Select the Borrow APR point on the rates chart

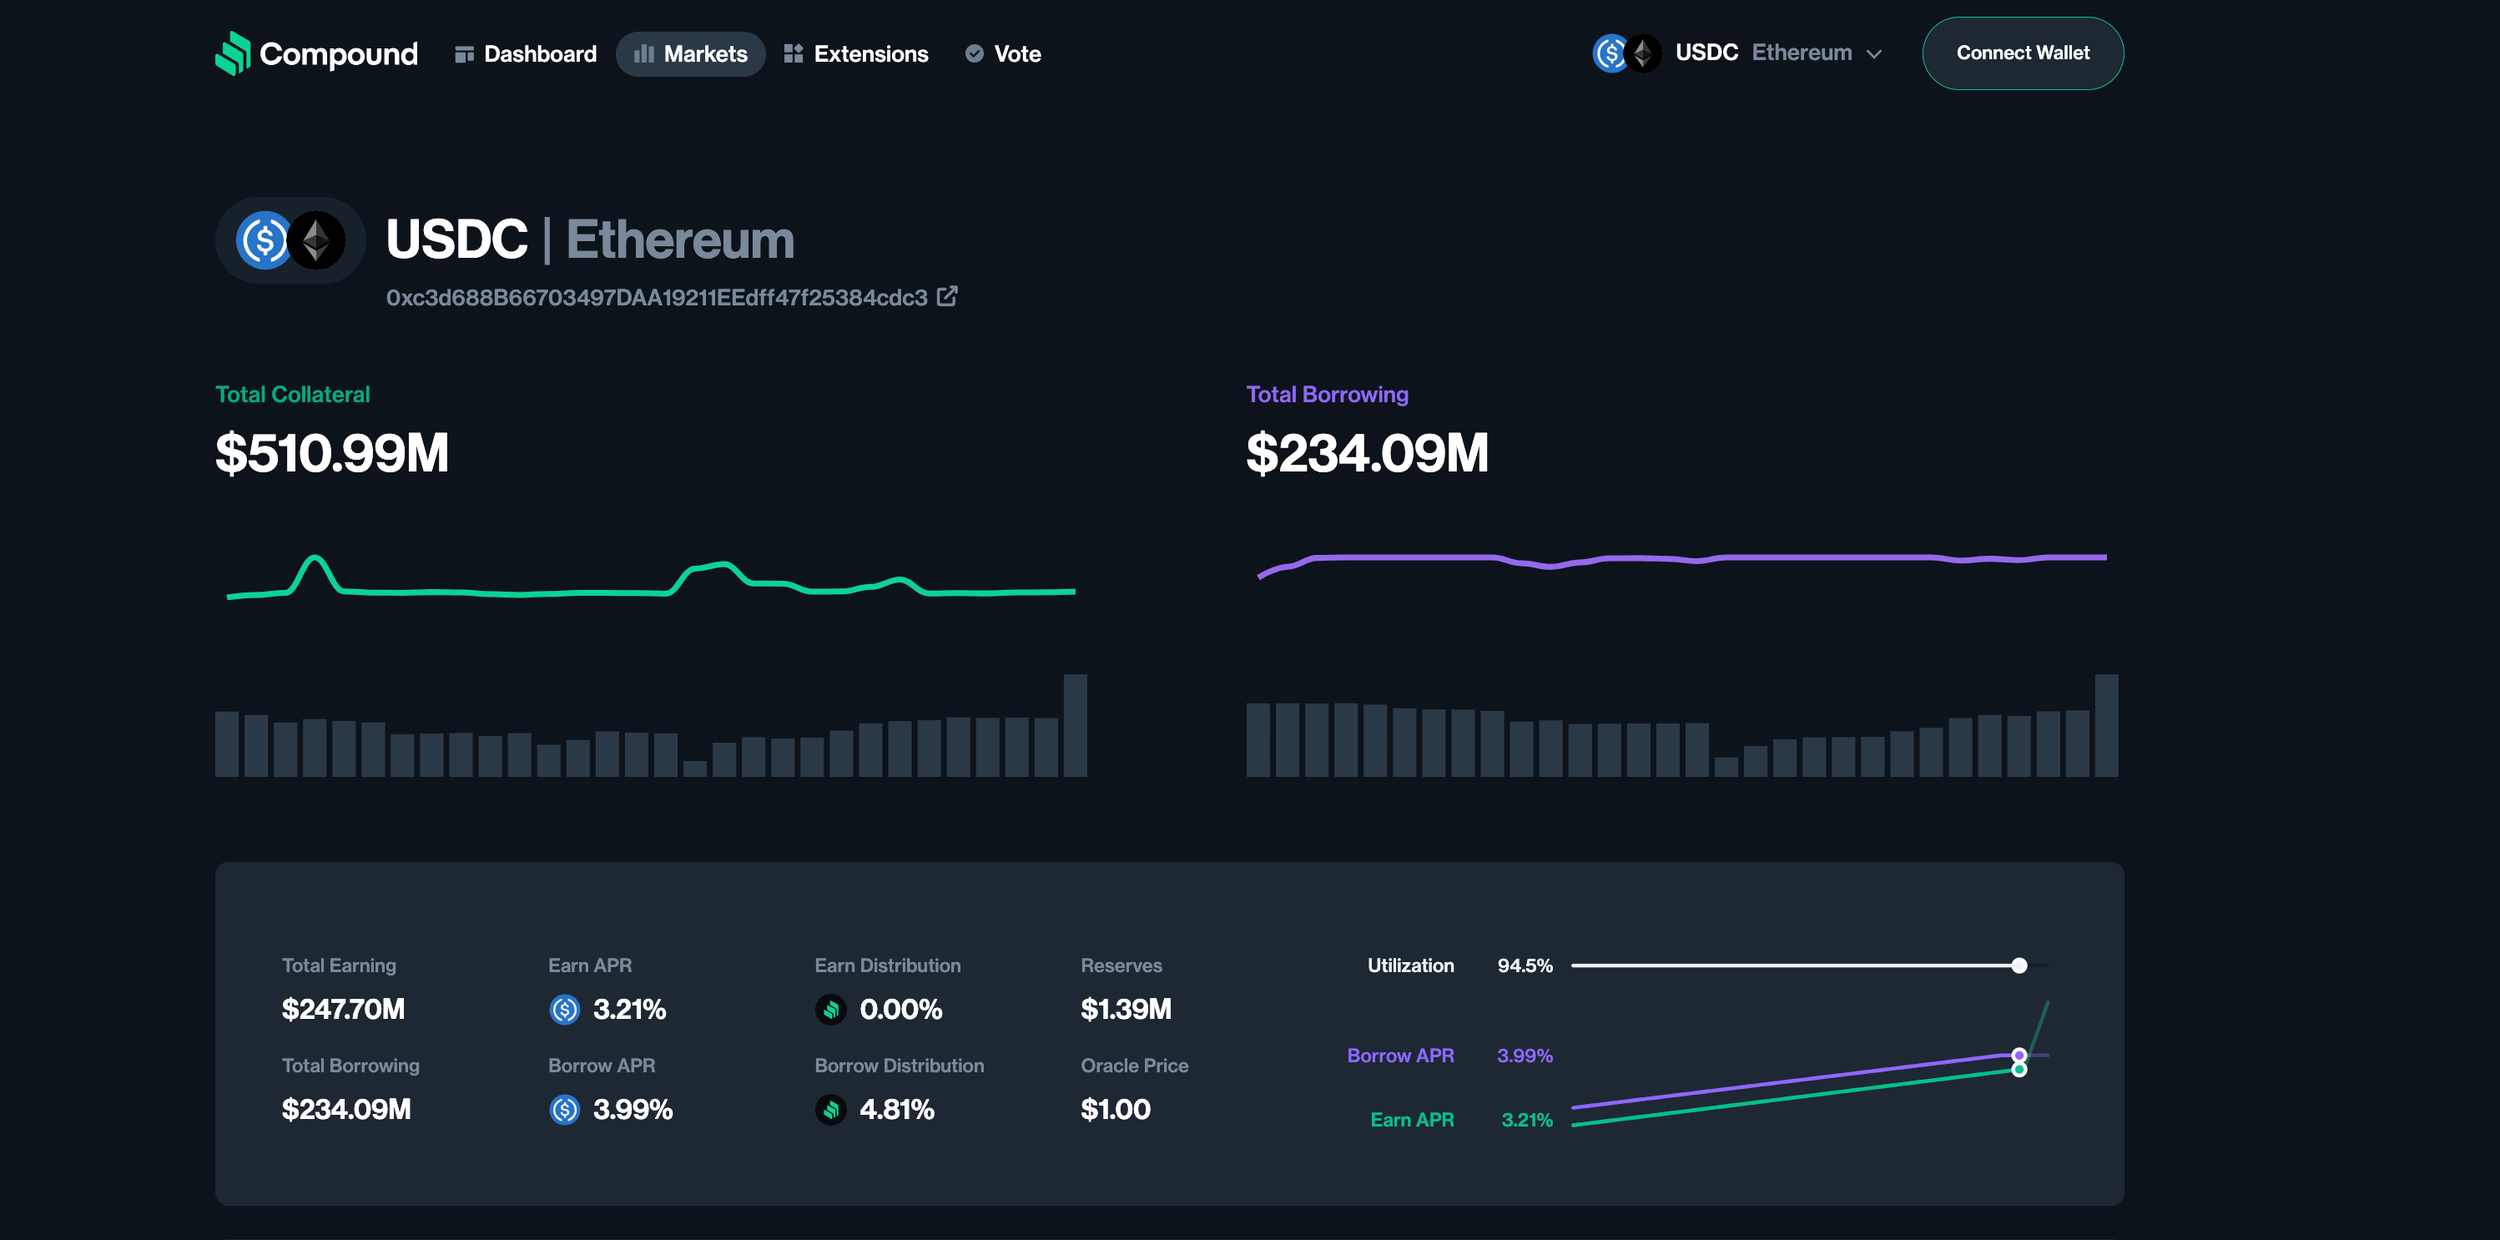[x=2019, y=1054]
